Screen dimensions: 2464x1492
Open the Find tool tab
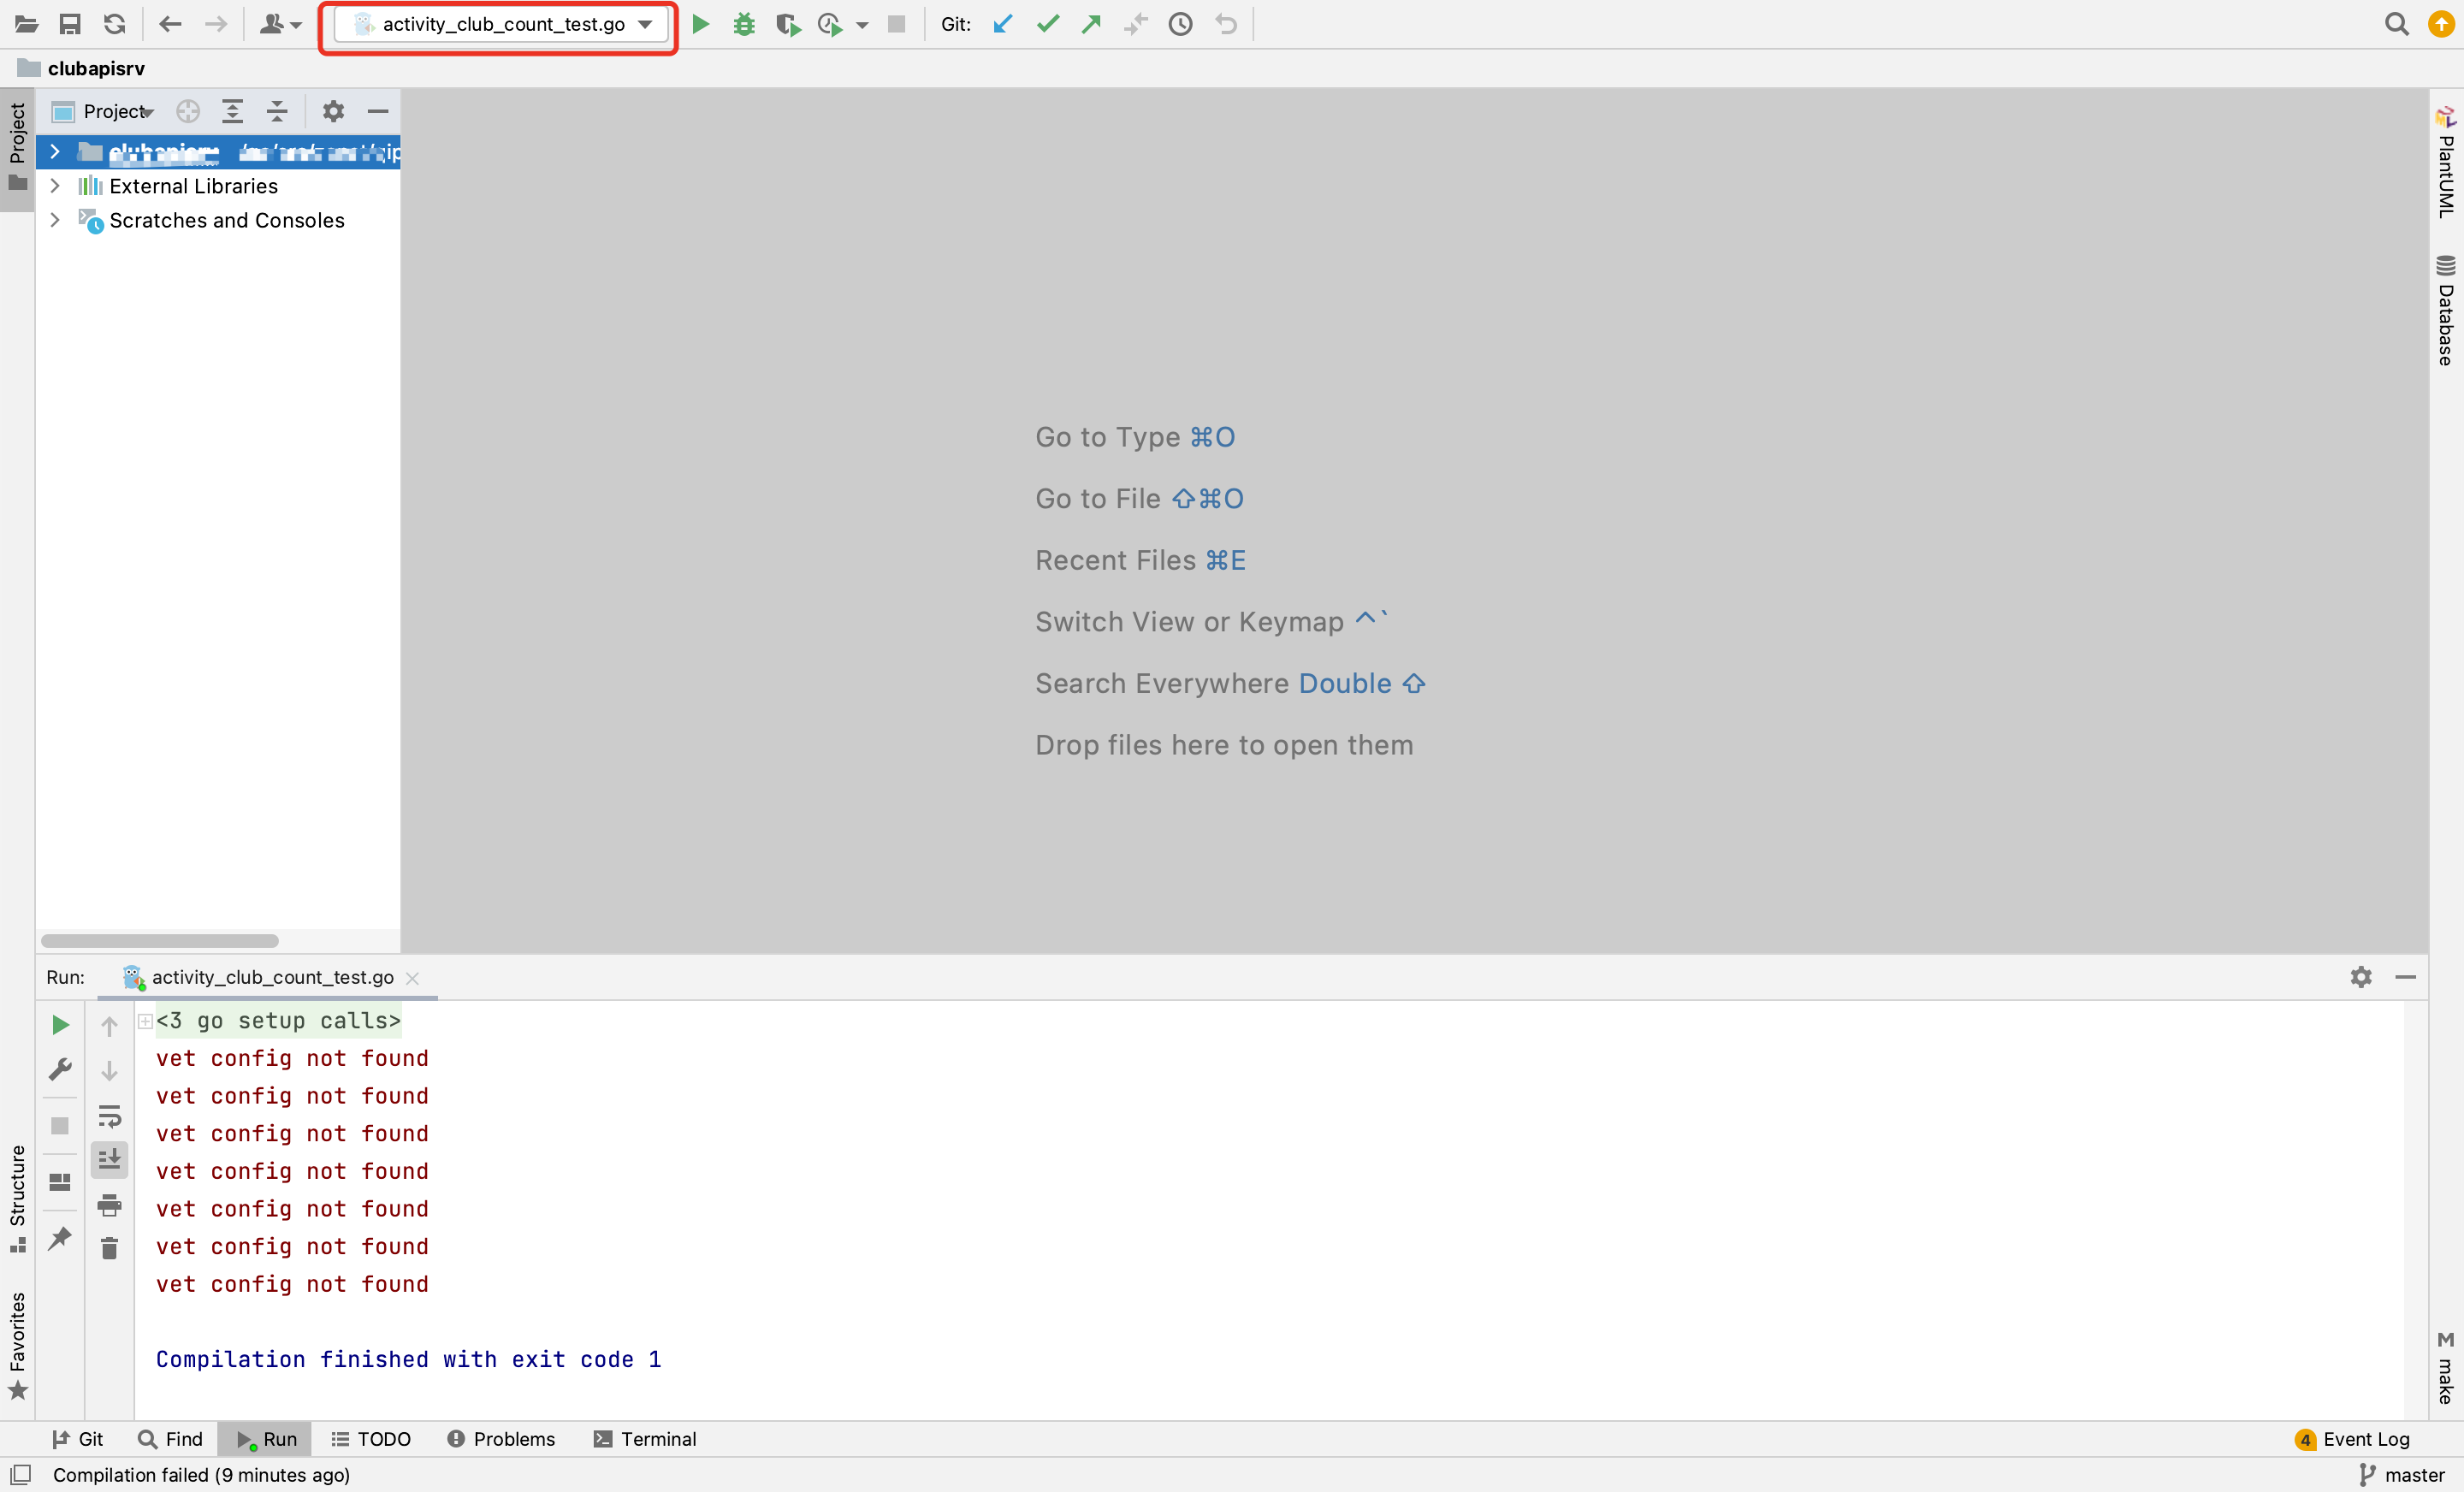click(x=171, y=1438)
